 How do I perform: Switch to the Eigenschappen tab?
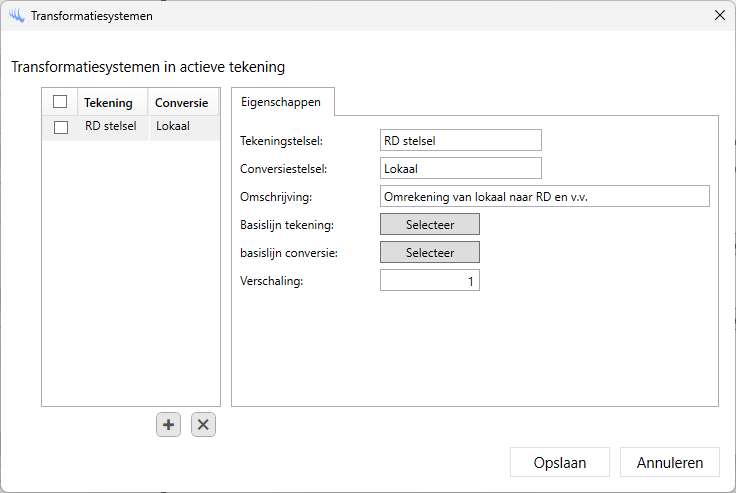281,102
